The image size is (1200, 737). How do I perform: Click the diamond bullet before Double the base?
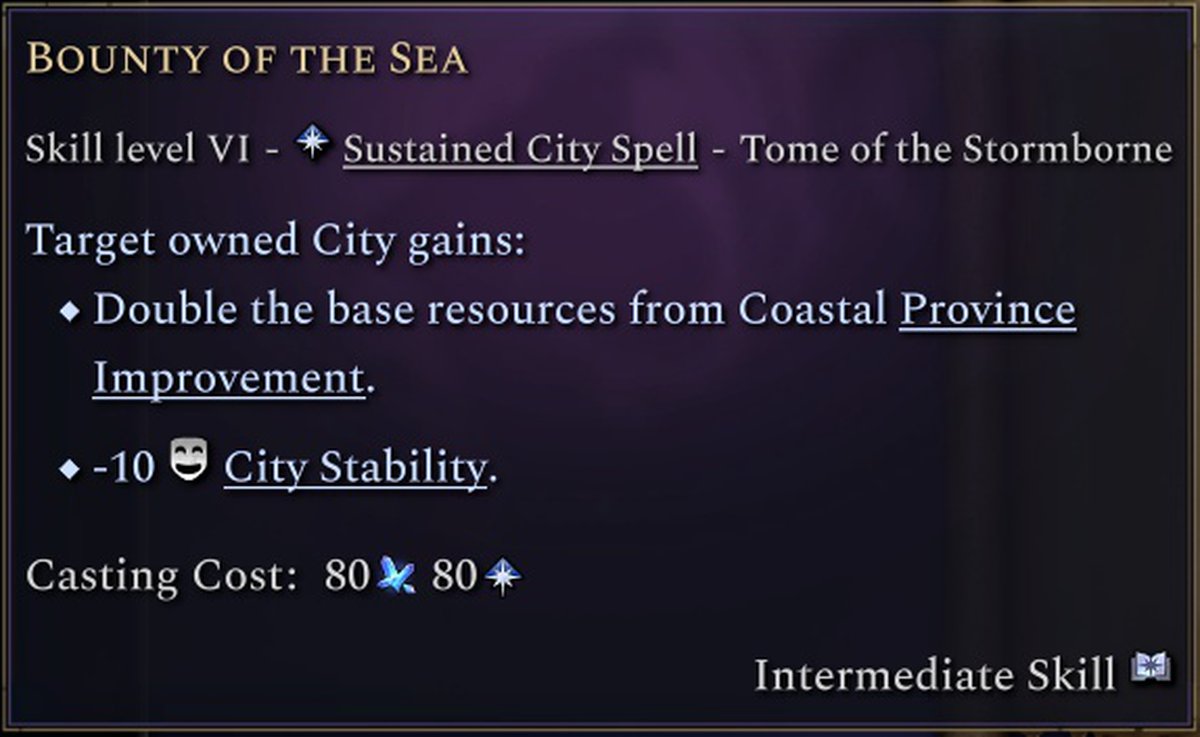click(69, 312)
